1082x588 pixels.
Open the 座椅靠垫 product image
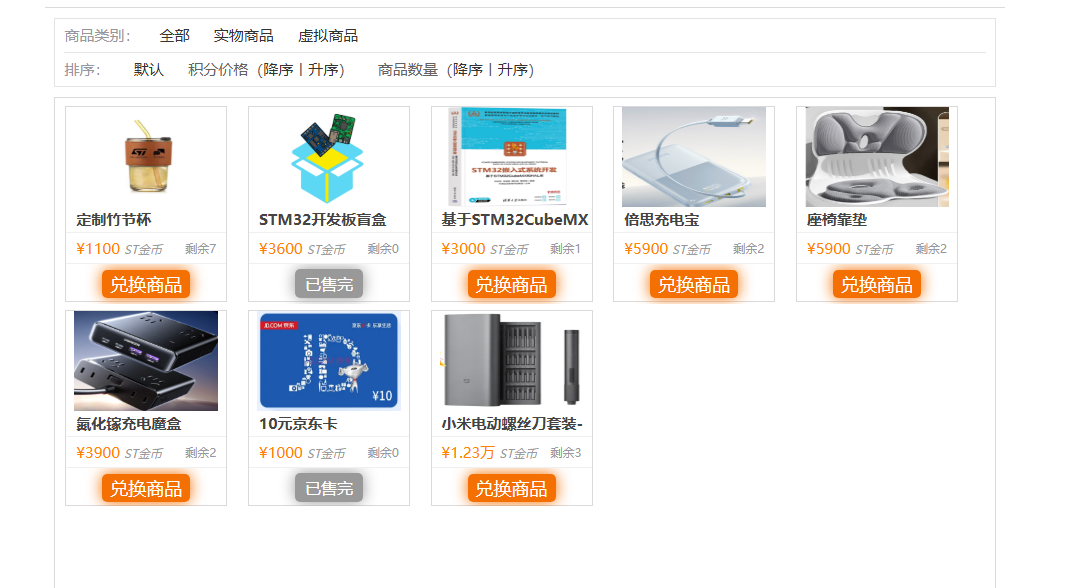(x=877, y=157)
